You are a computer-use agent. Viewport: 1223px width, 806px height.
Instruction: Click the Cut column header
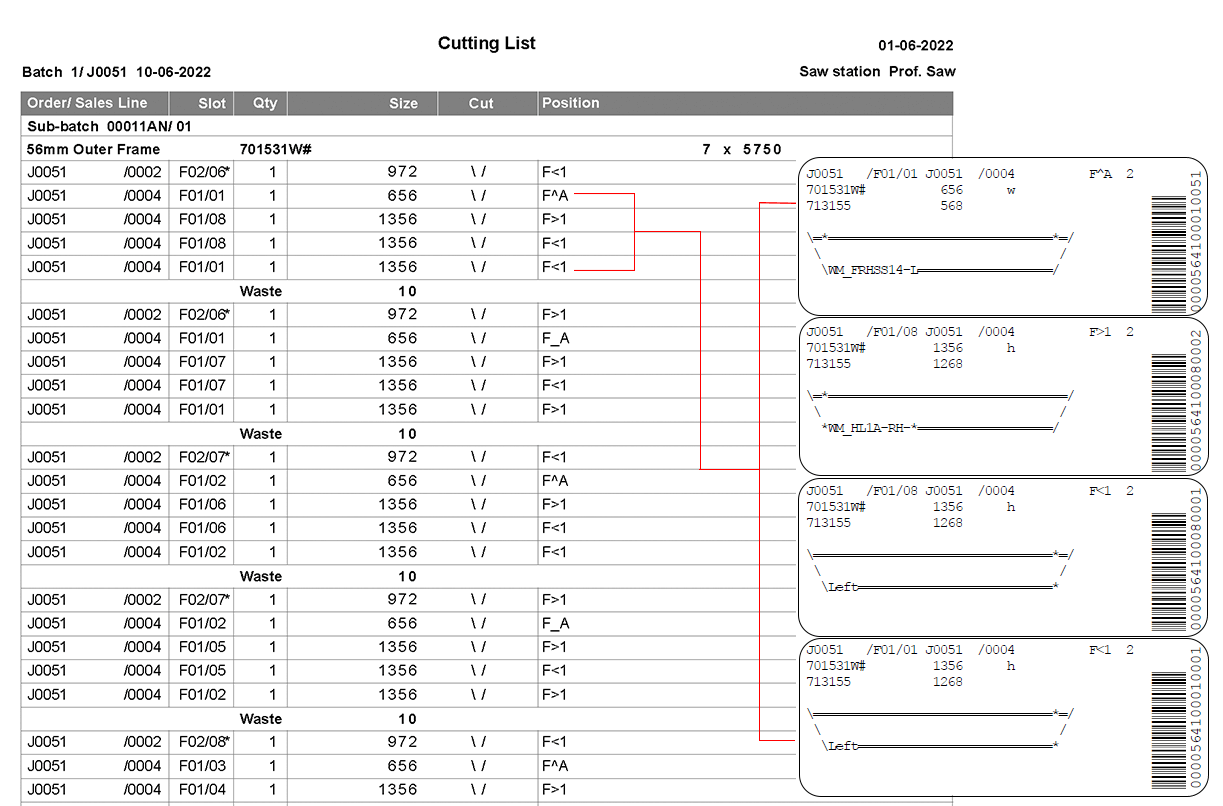pyautogui.click(x=481, y=103)
